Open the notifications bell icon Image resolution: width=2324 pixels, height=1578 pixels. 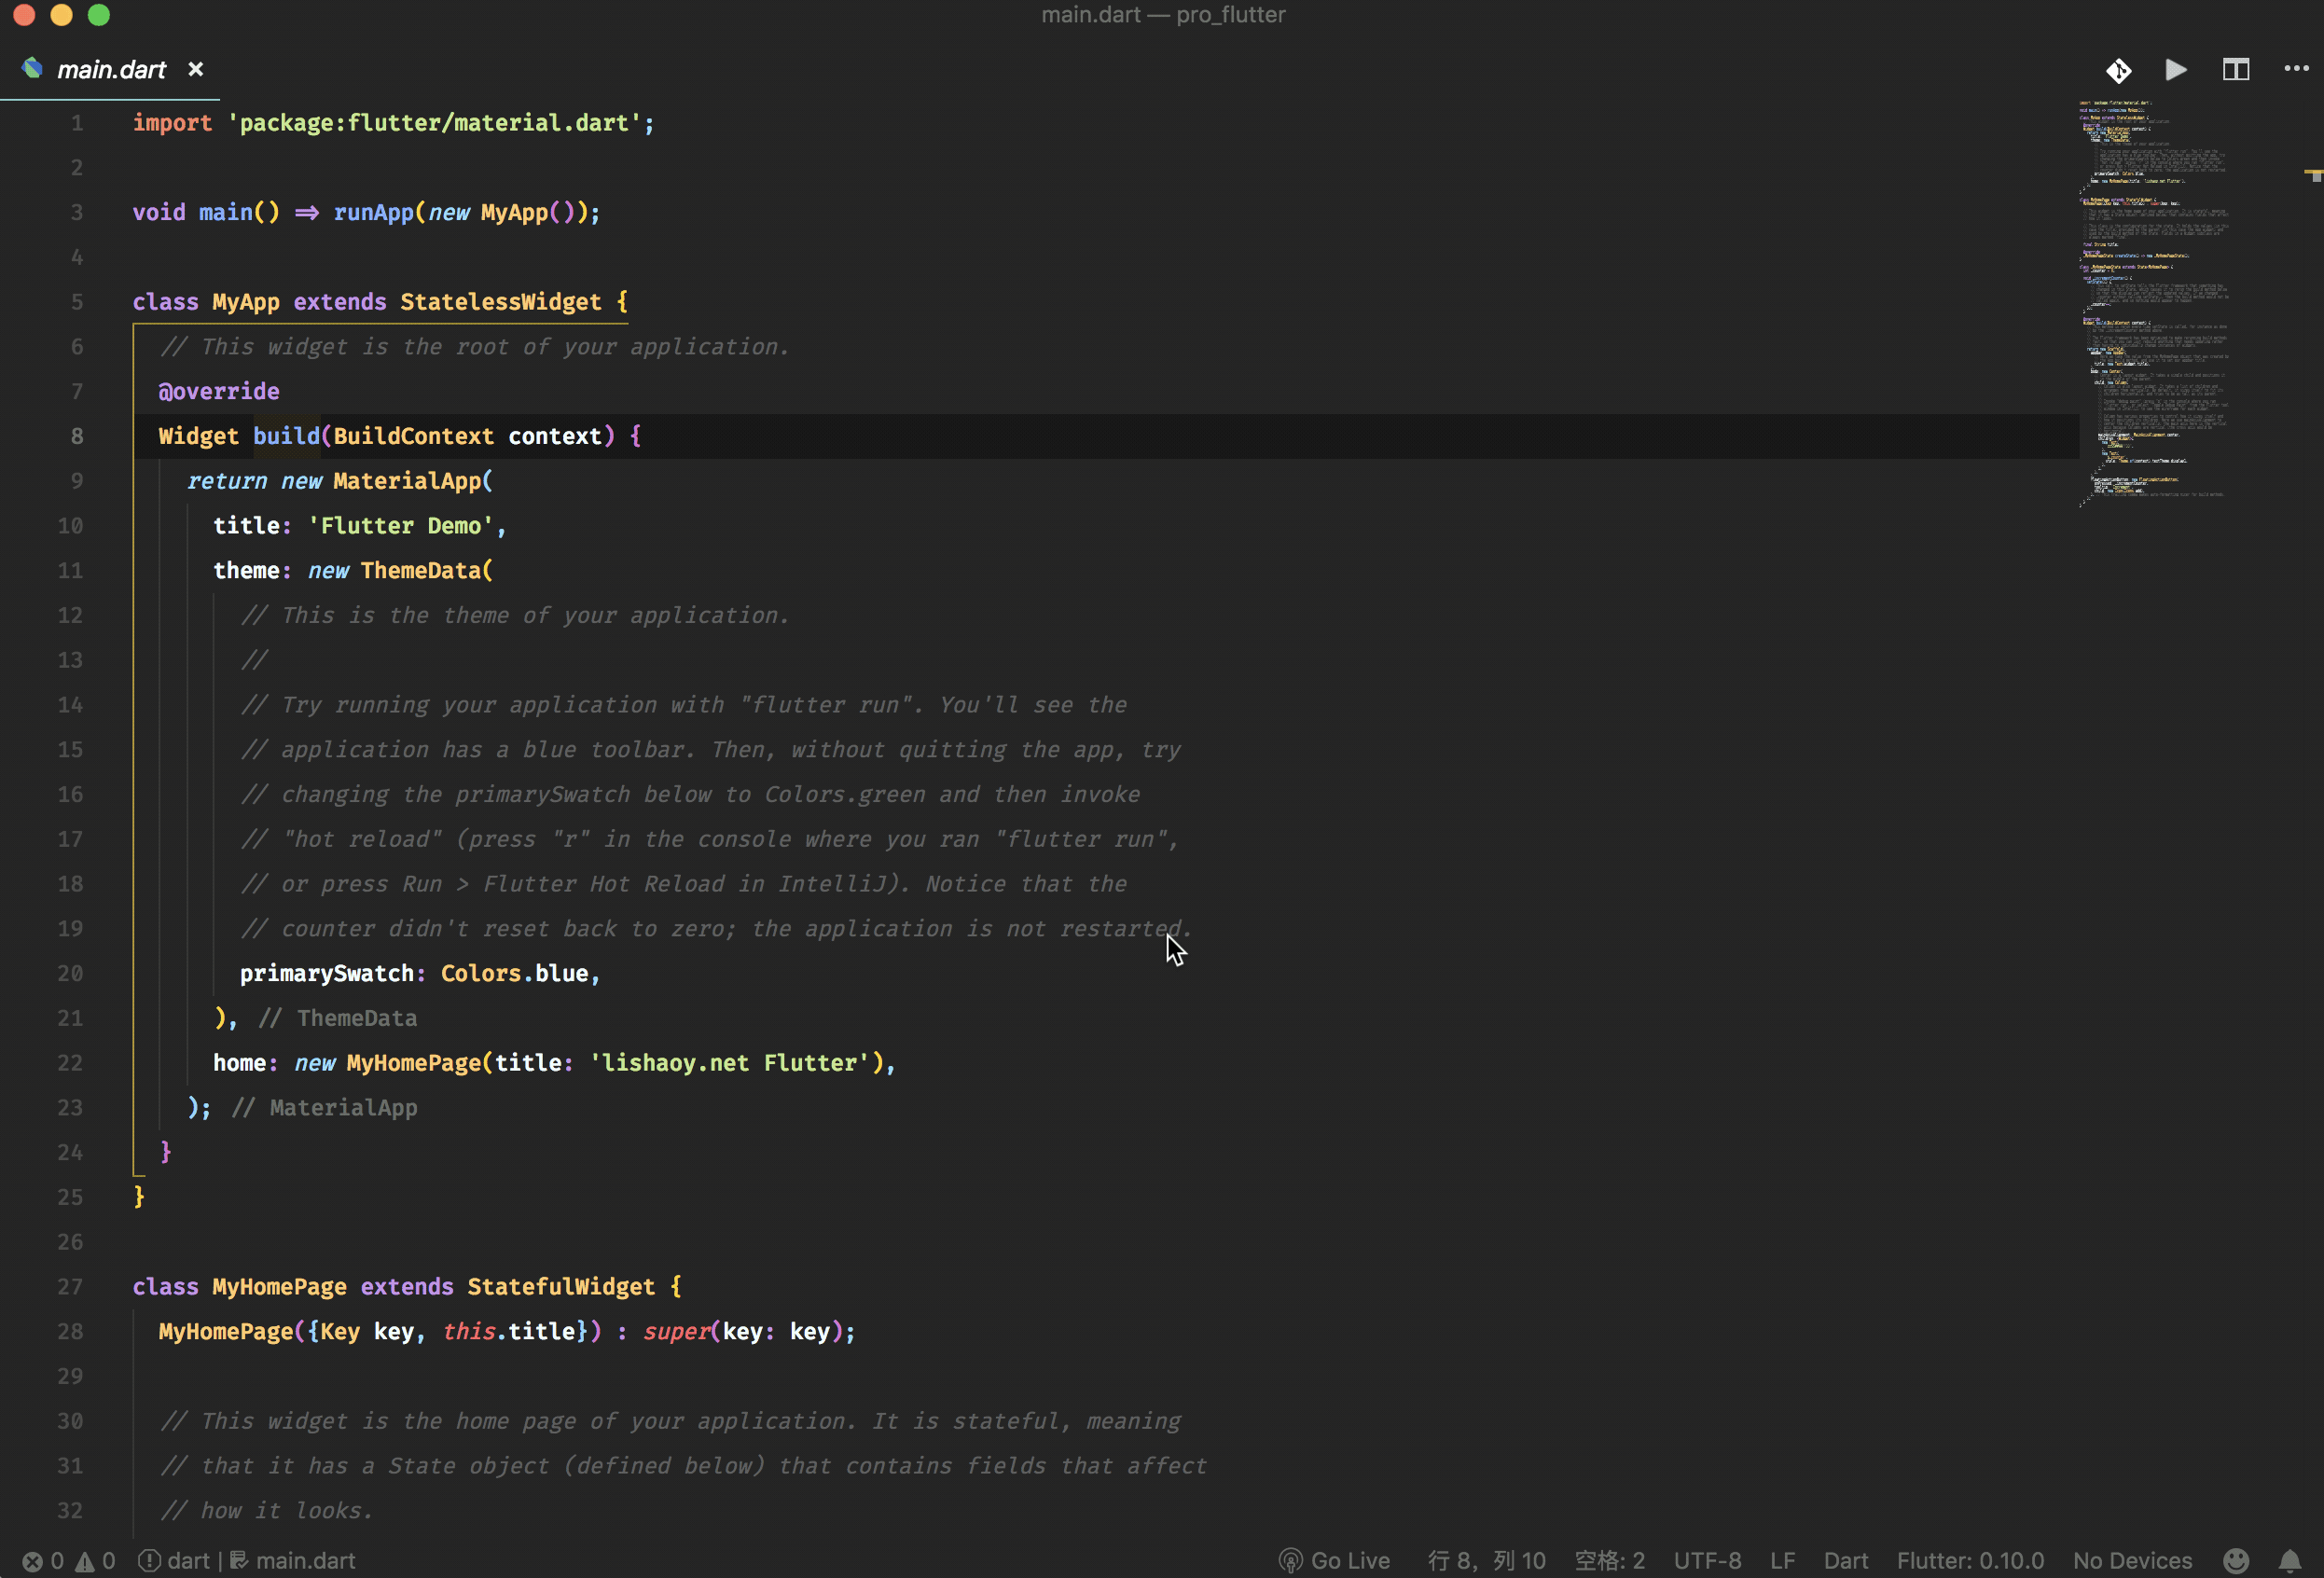click(x=2289, y=1560)
